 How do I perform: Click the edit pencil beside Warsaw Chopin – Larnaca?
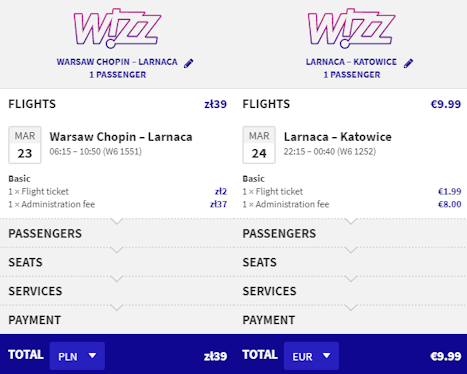click(189, 63)
